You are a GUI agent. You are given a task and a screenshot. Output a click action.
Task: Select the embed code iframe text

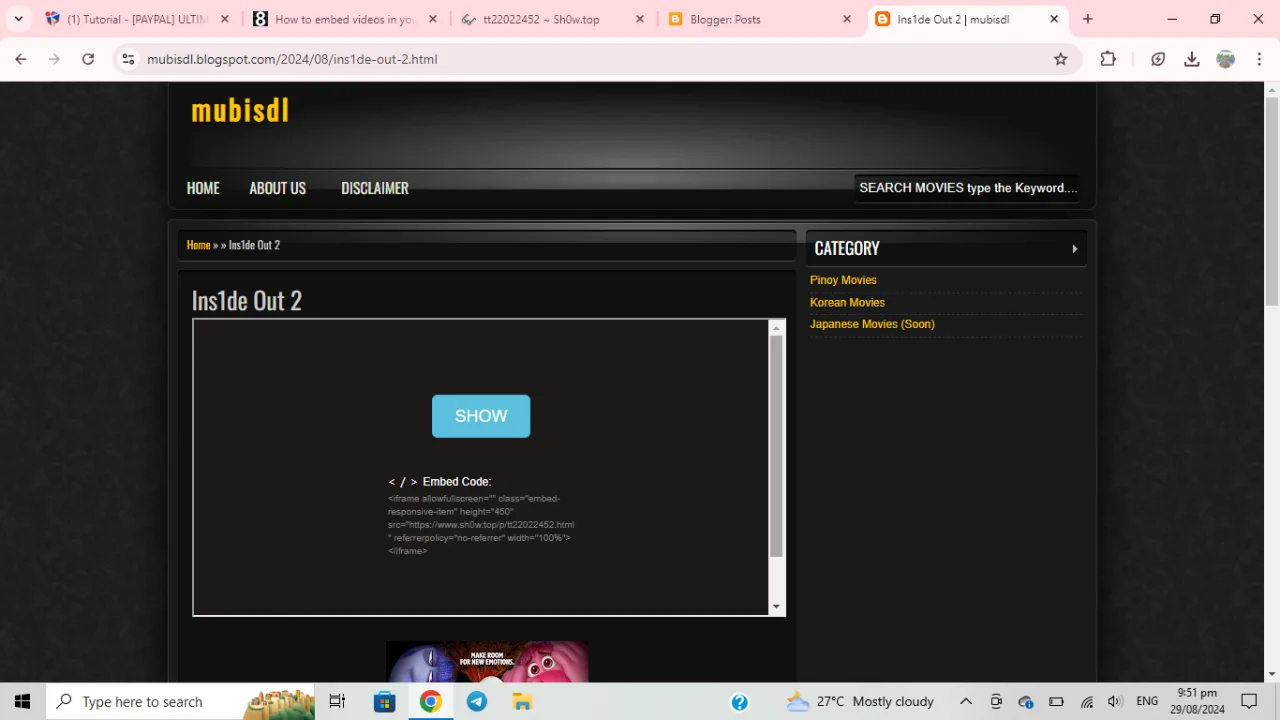coord(481,524)
